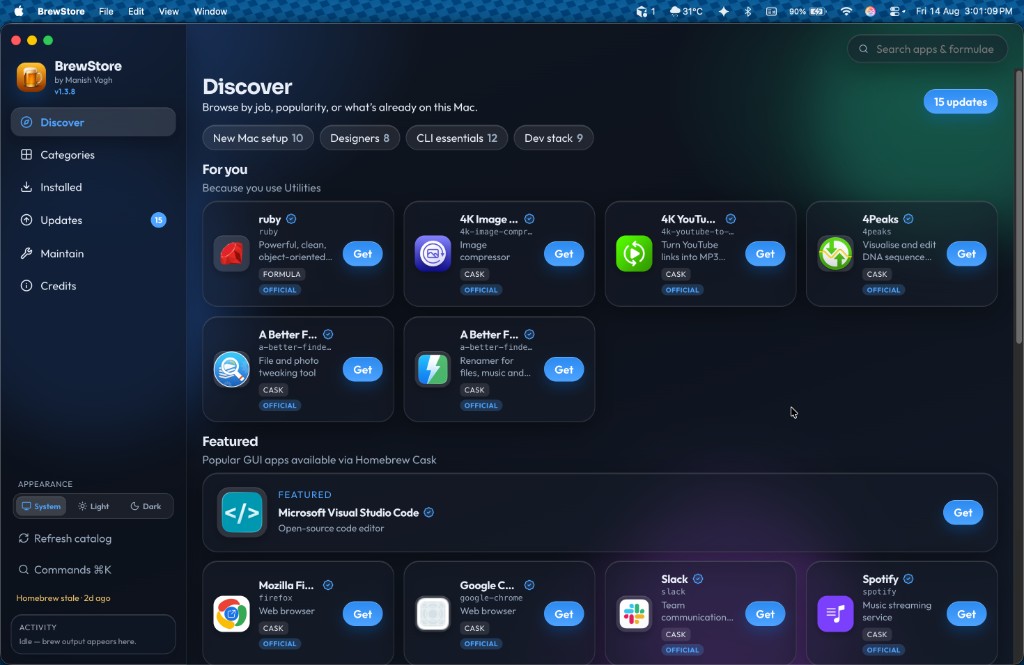The image size is (1024, 665).
Task: Get the ruby formula
Action: click(x=362, y=253)
